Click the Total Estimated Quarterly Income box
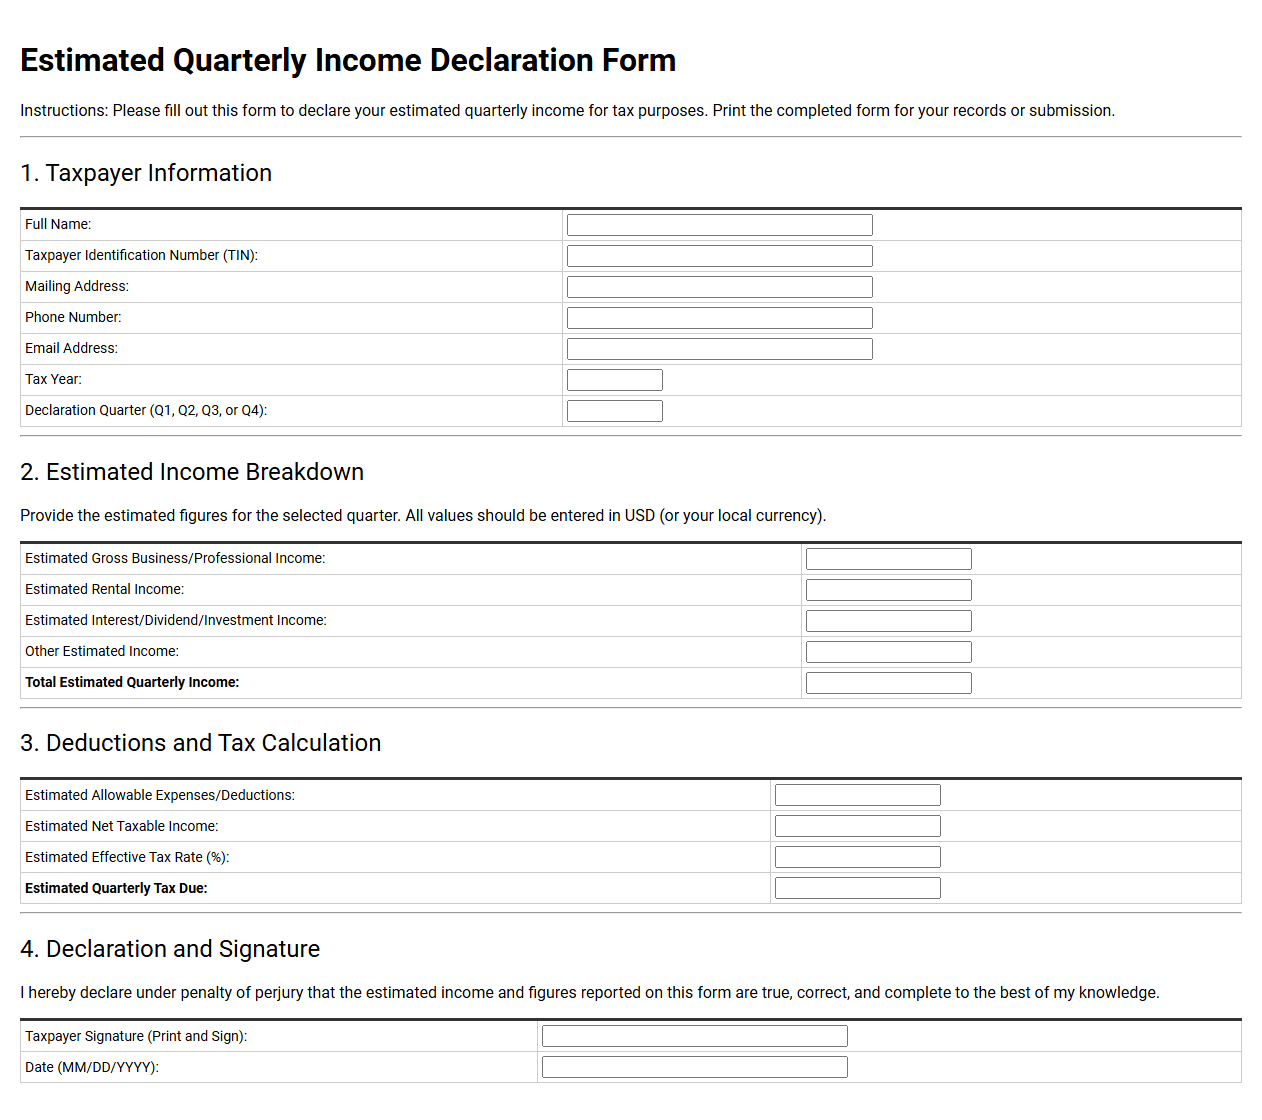Image resolution: width=1262 pixels, height=1120 pixels. point(888,683)
